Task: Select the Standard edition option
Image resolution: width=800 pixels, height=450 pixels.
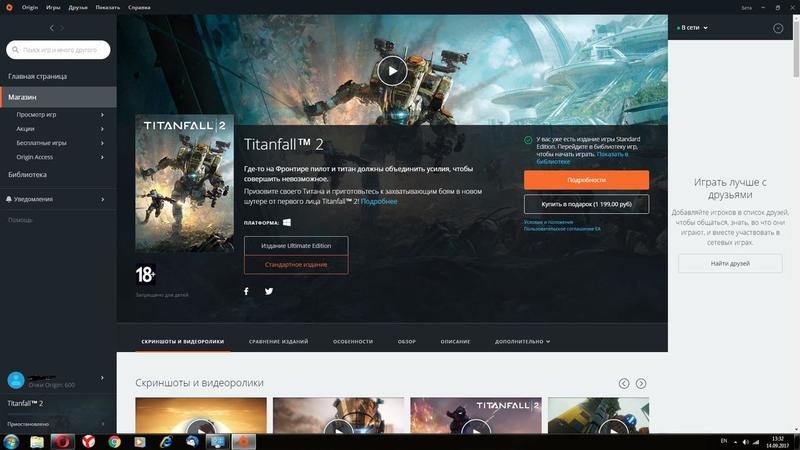Action: click(x=296, y=265)
